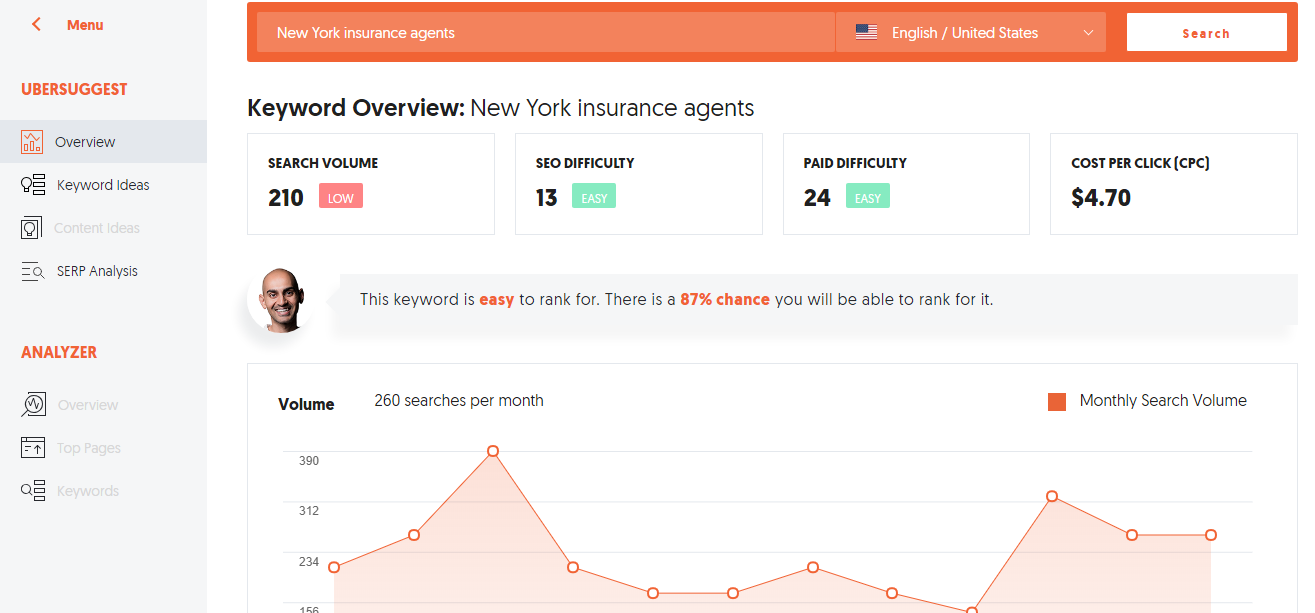Click the ANALYZER section heading
This screenshot has height=613, width=1315.
[x=59, y=352]
